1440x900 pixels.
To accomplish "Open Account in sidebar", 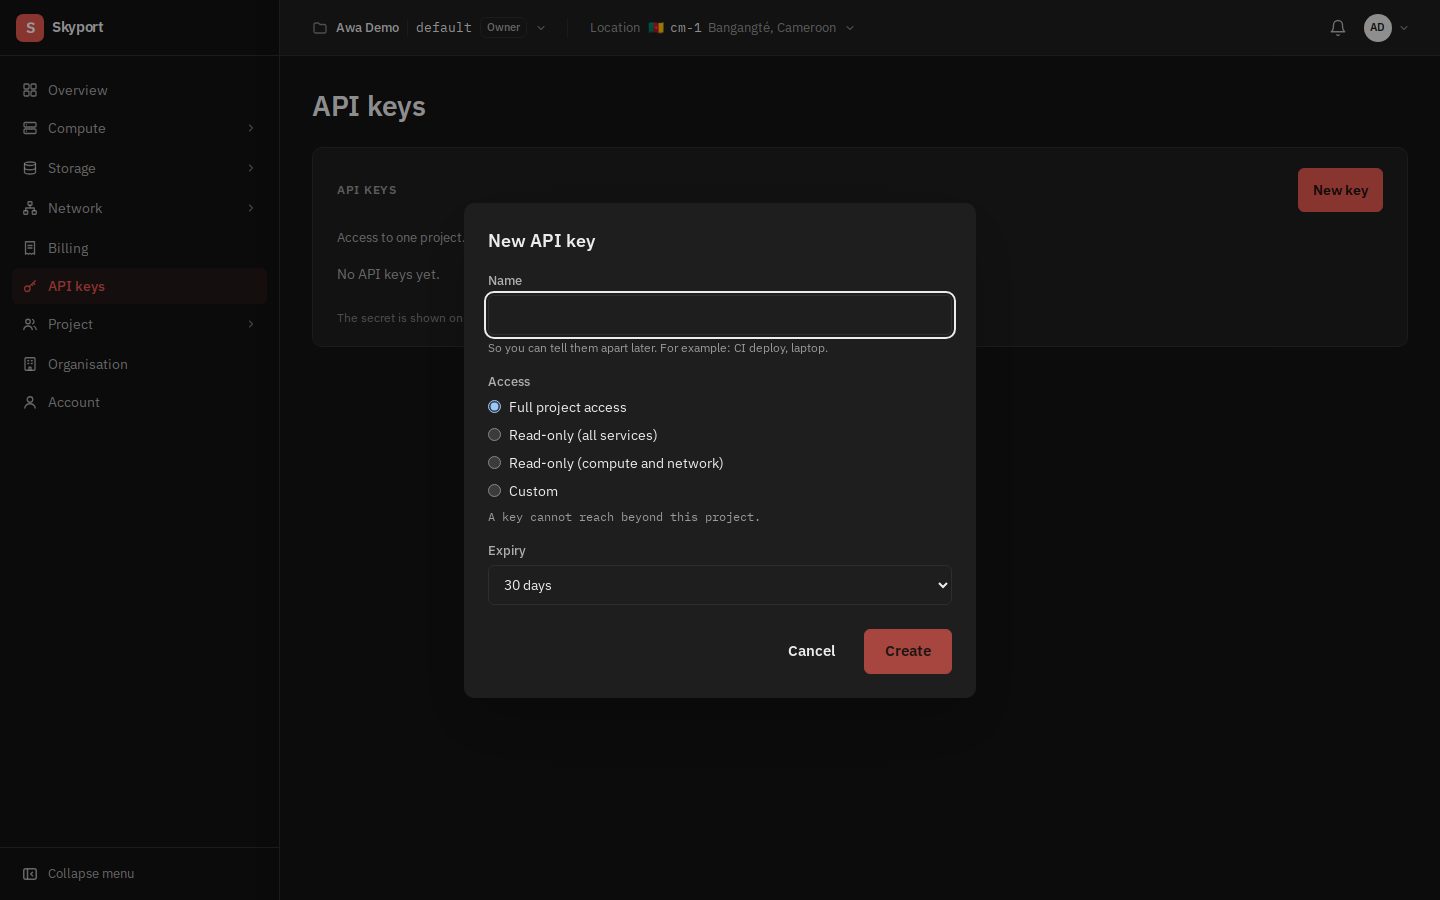I will tap(140, 402).
